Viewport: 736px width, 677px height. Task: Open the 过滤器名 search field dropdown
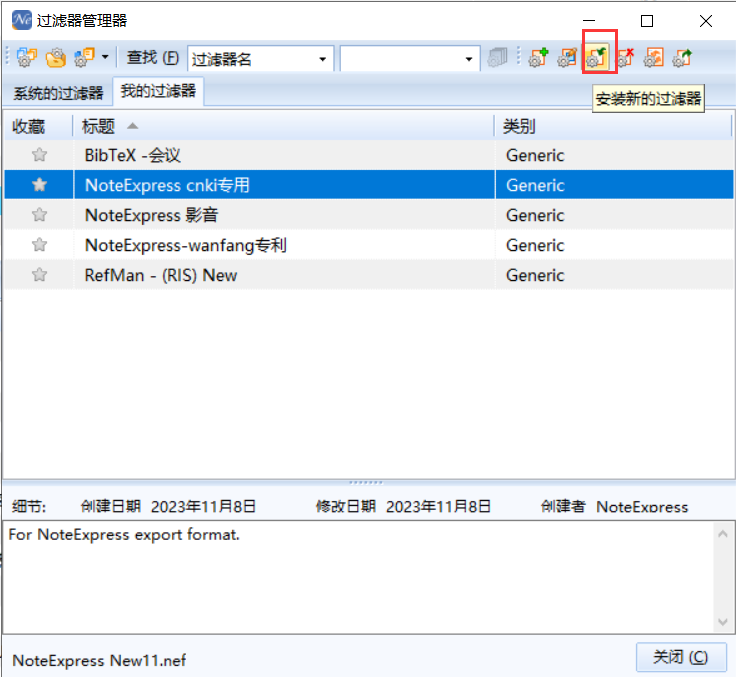tap(322, 59)
